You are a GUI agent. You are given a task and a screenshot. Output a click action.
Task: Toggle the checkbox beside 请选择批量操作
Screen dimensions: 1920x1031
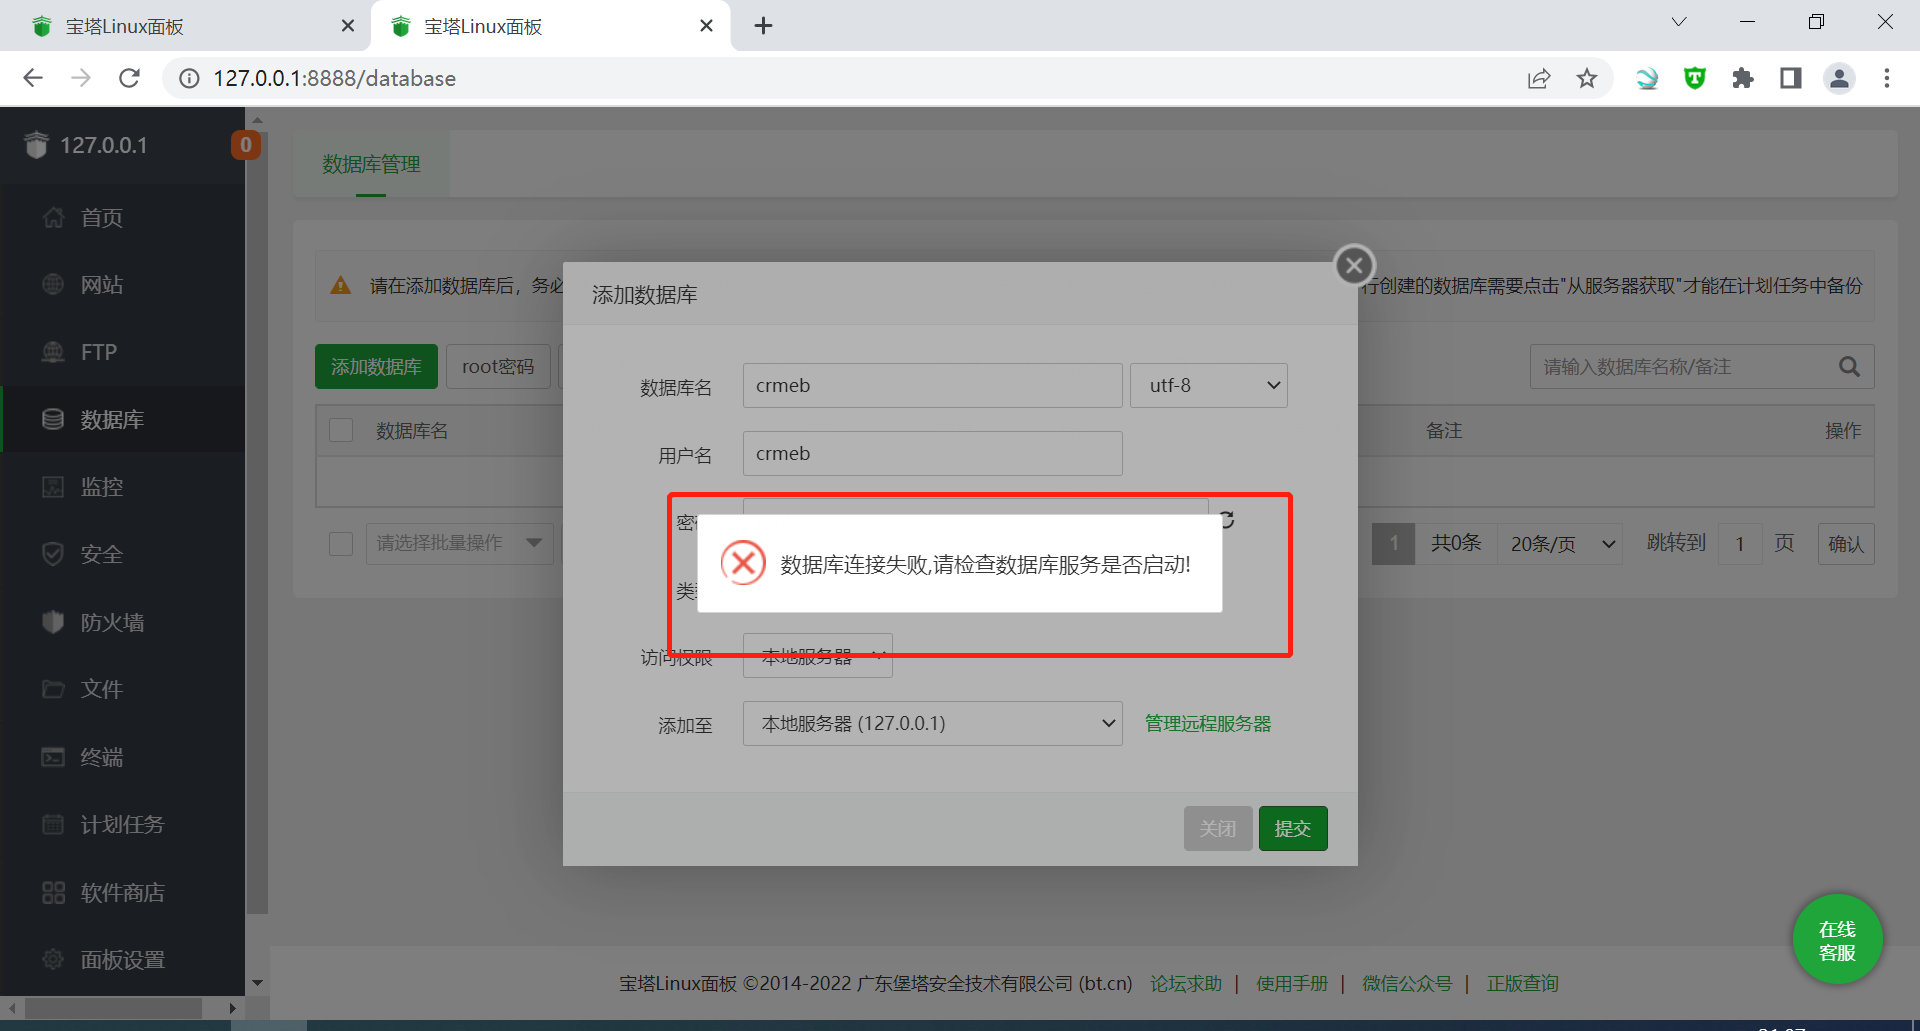click(341, 543)
